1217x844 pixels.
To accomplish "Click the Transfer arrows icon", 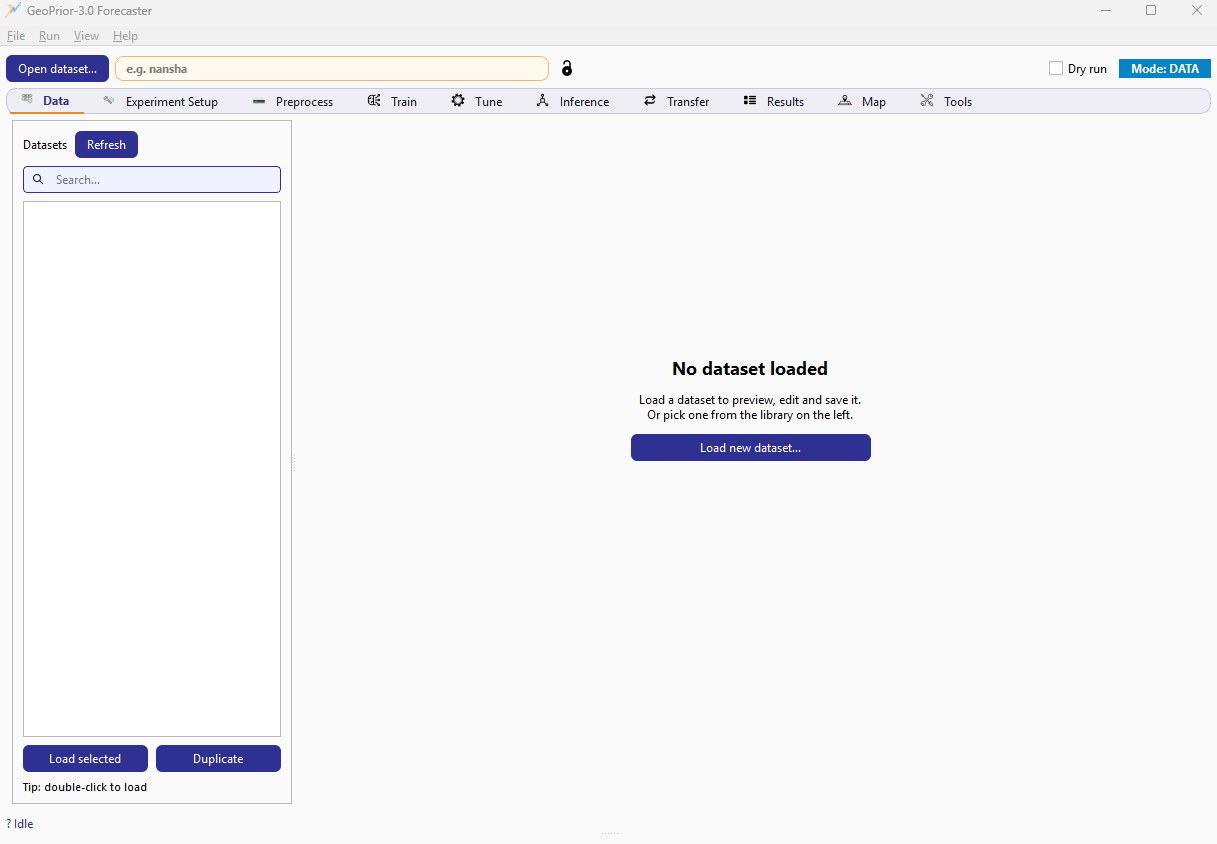I will (650, 101).
